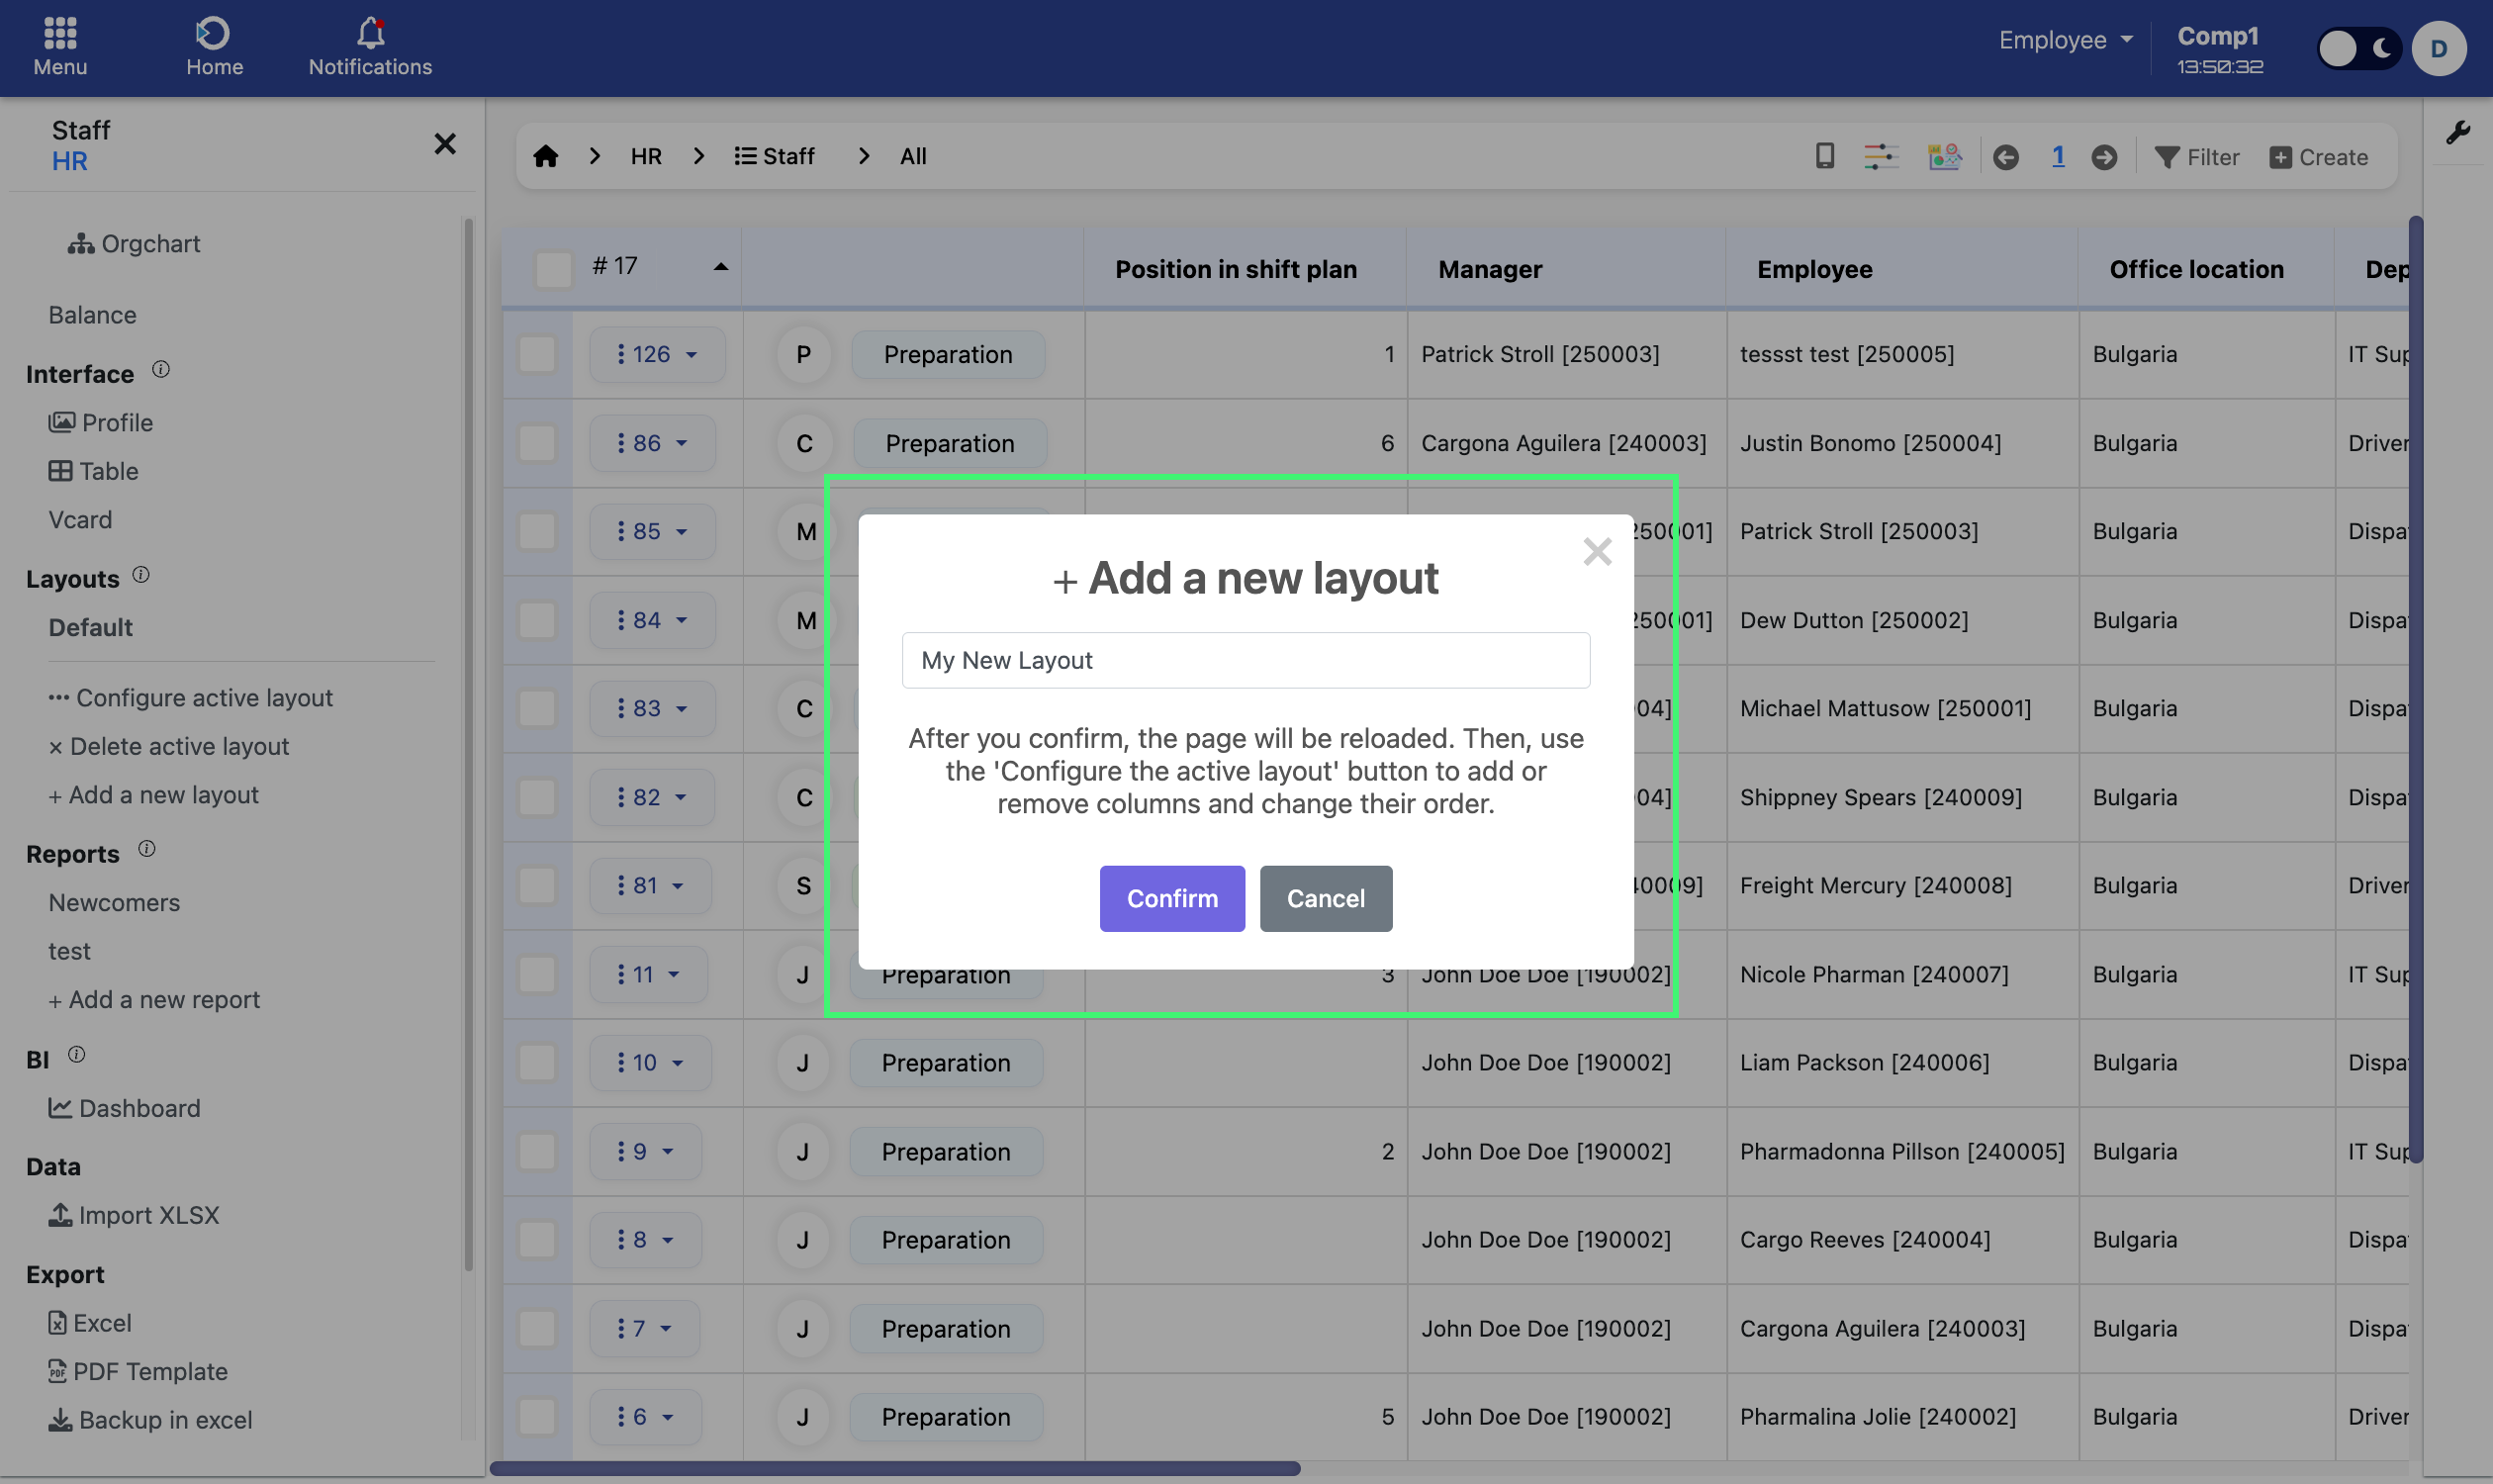Click Import XLSX in Data
This screenshot has width=2493, height=1484.
[x=133, y=1215]
